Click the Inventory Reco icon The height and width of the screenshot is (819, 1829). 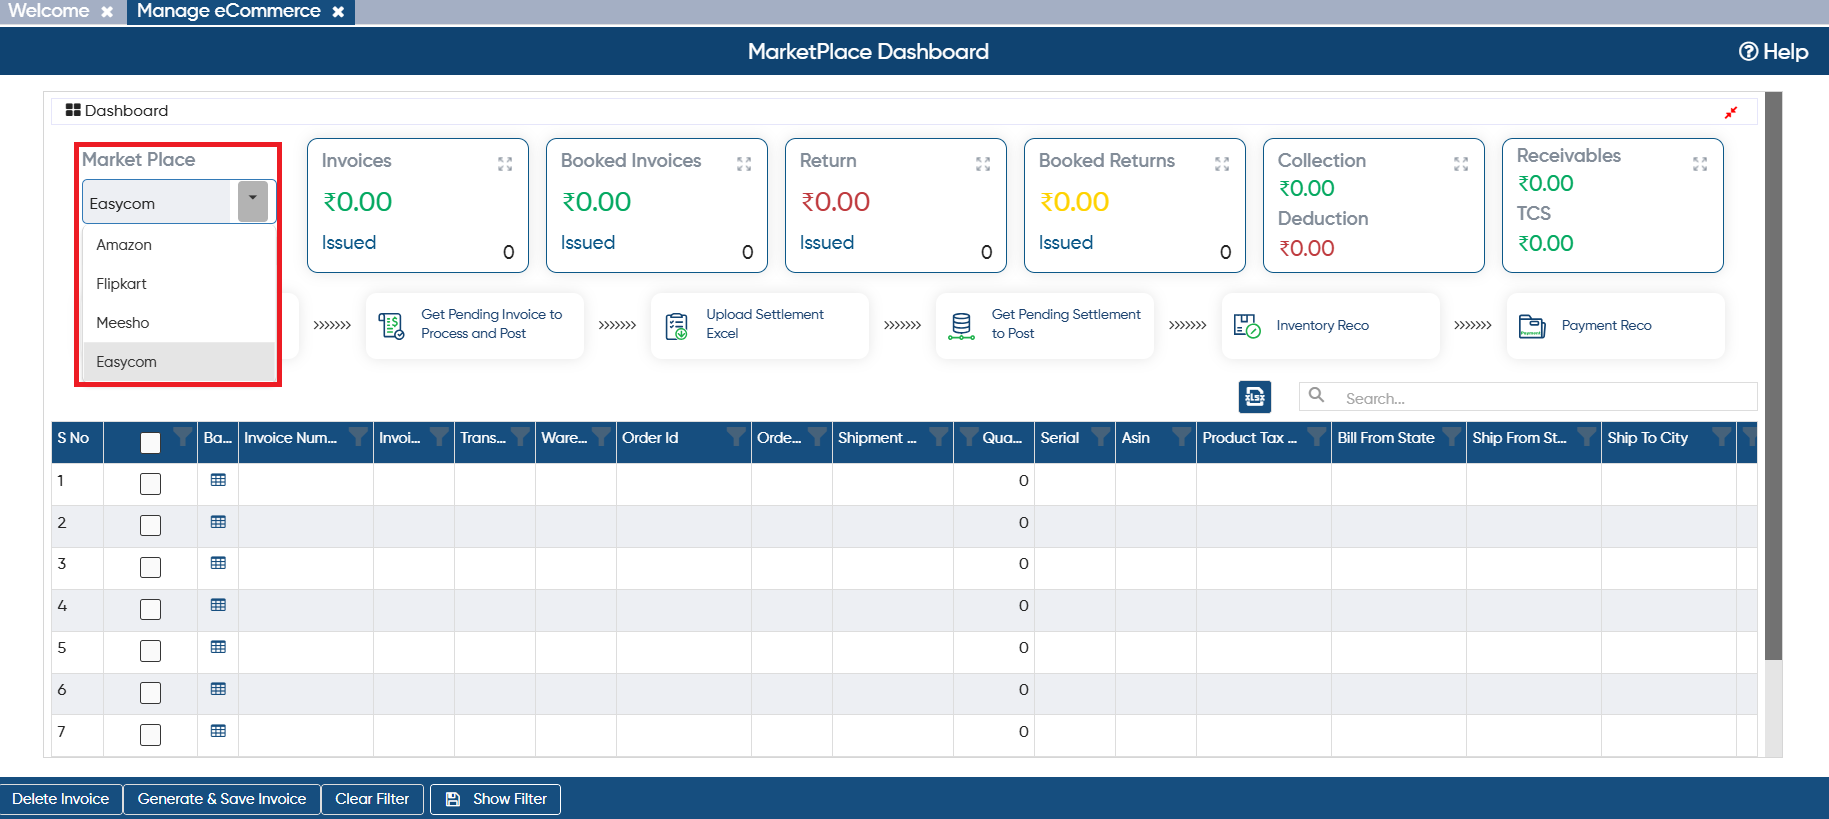[x=1247, y=326]
